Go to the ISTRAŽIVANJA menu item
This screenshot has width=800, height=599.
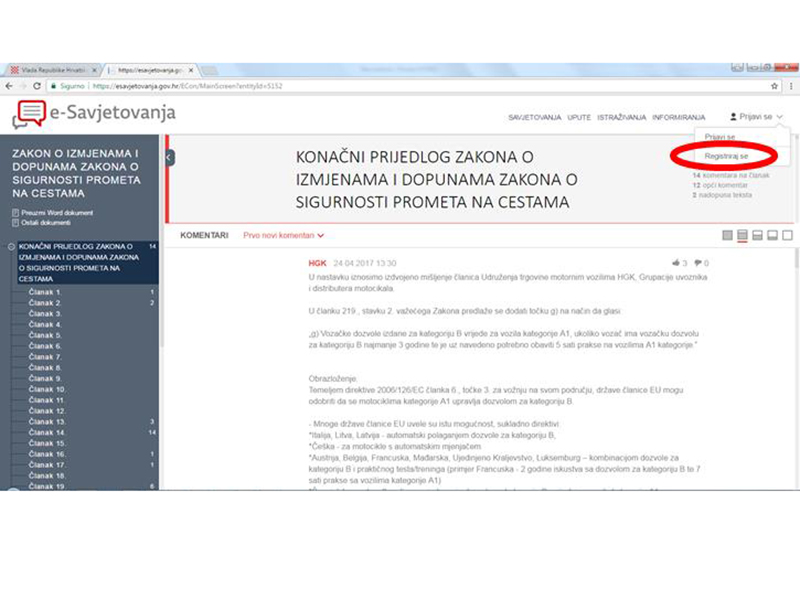coord(621,118)
